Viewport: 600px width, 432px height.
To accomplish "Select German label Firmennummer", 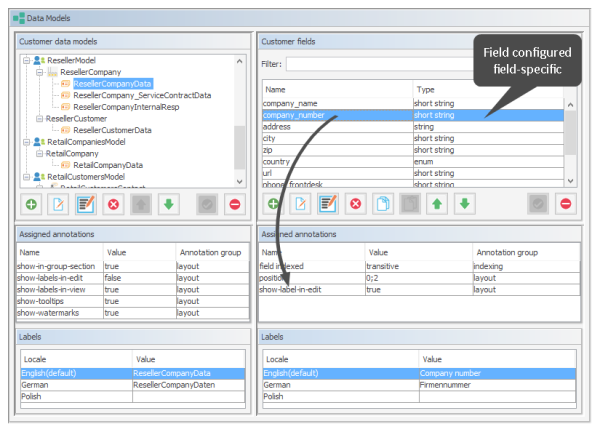I will 419,385.
